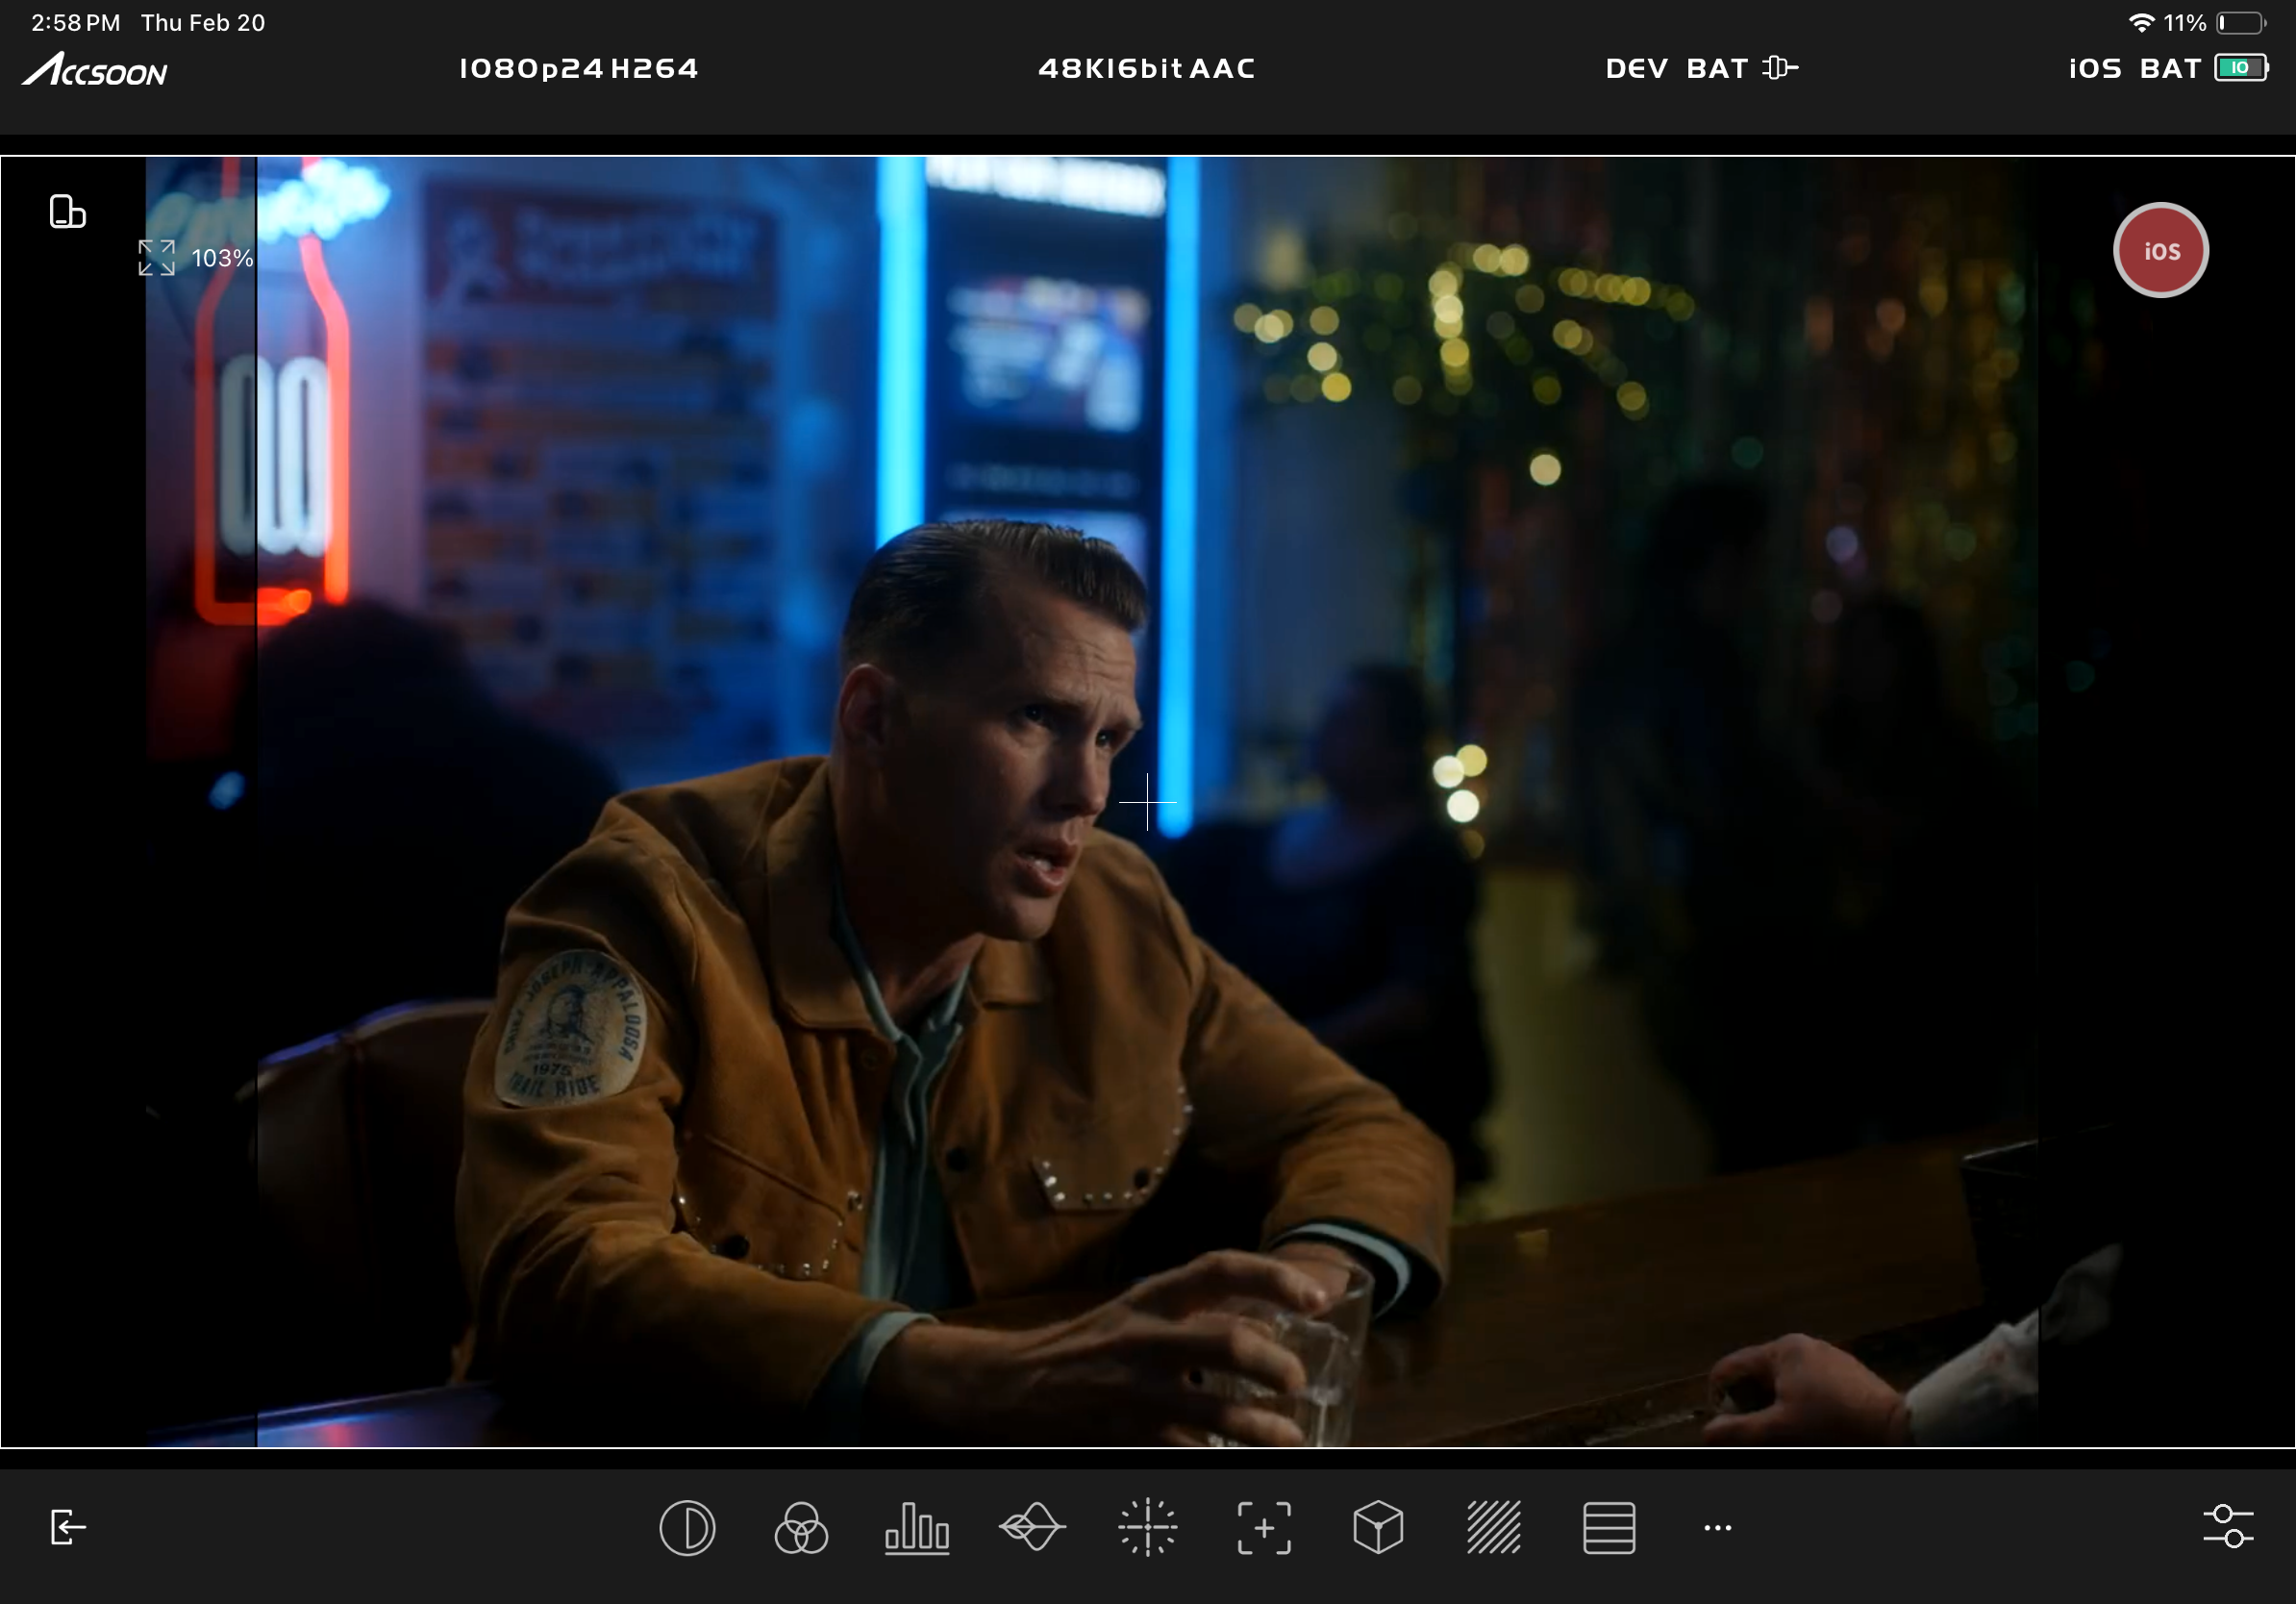
Task: Tap the 2:58 PM clock in the status bar
Action: coord(76,22)
